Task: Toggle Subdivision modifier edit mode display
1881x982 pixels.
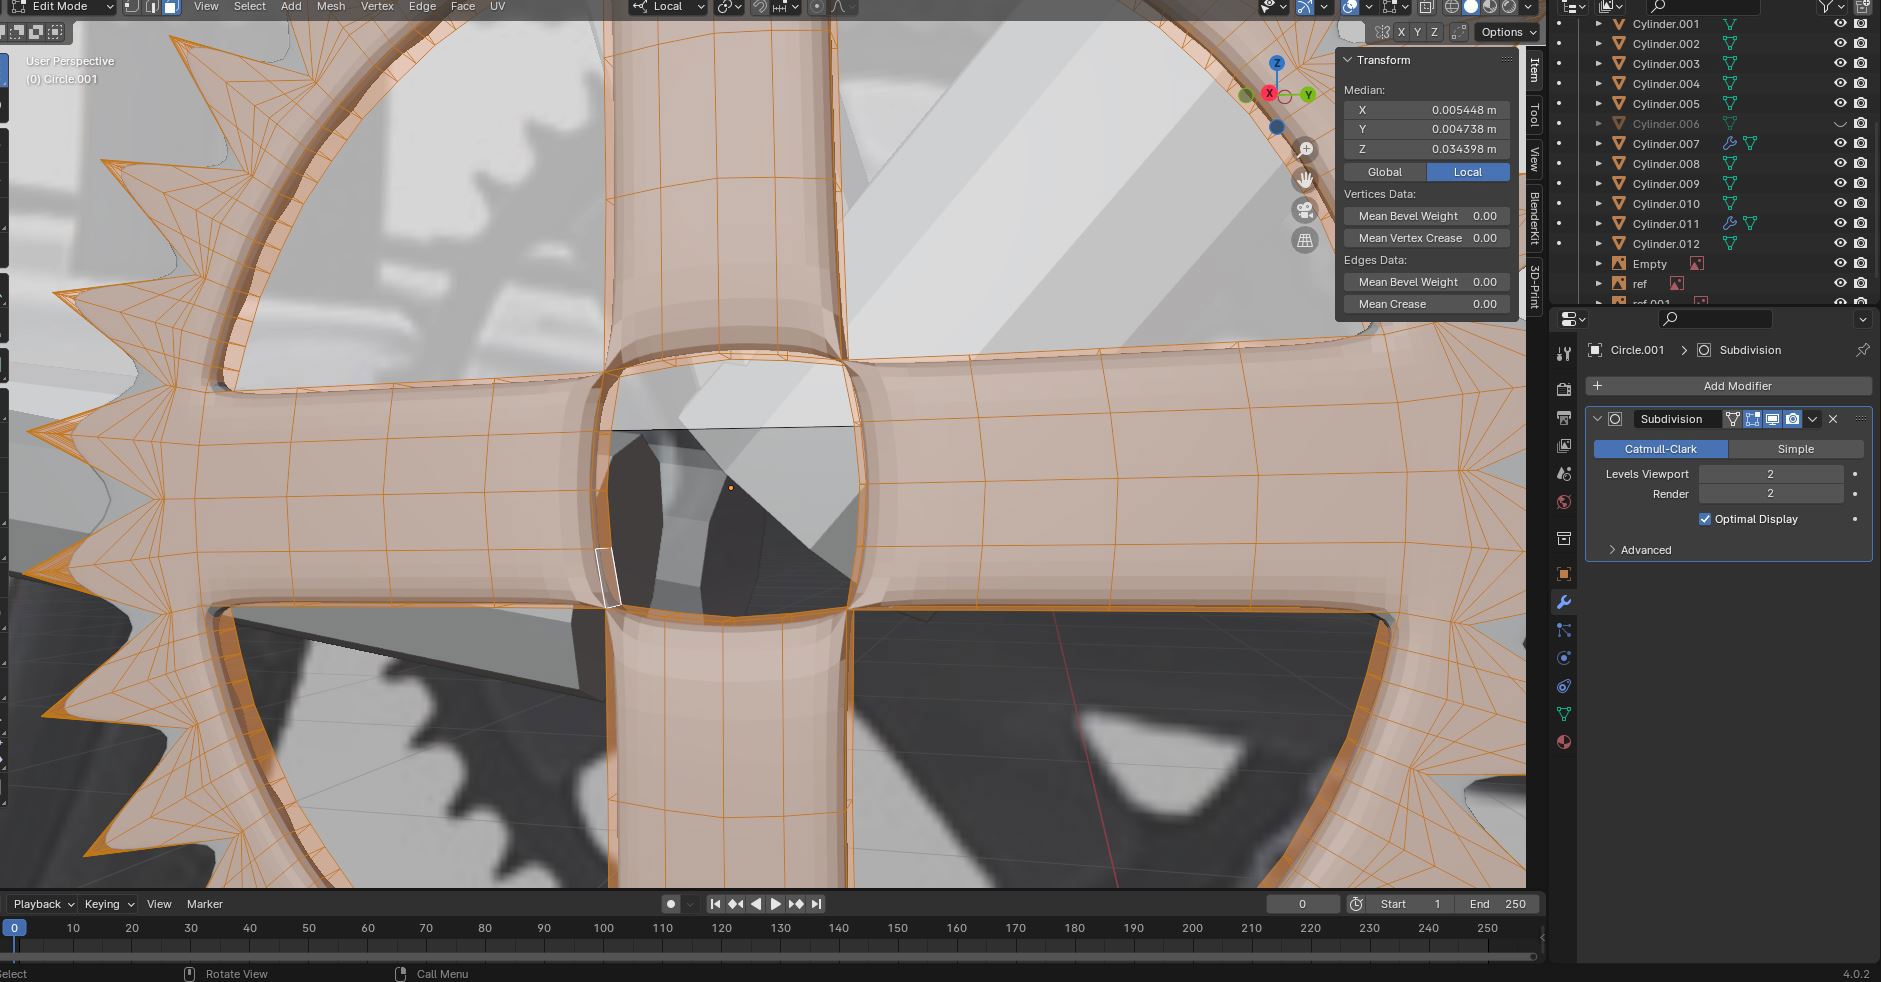Action: pos(1752,419)
